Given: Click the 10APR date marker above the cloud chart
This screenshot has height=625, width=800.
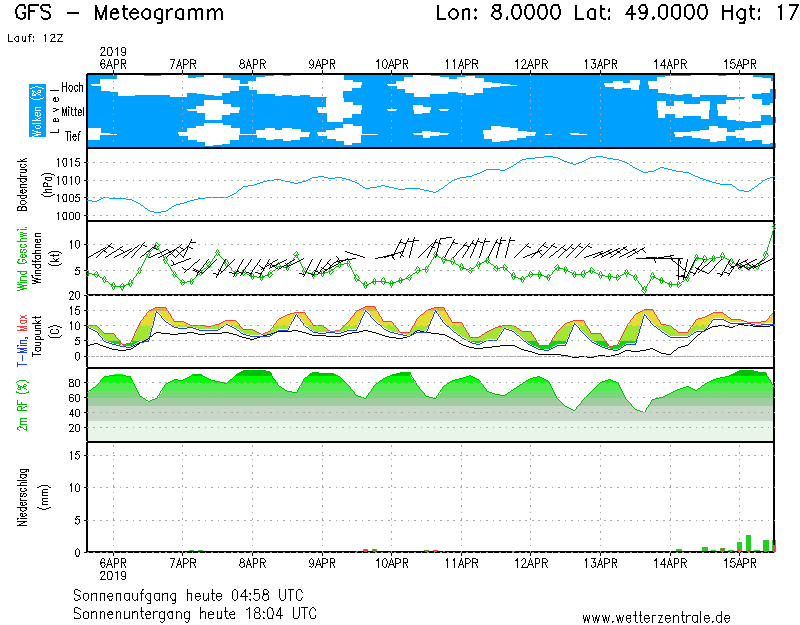Looking at the screenshot, I should coord(392,63).
